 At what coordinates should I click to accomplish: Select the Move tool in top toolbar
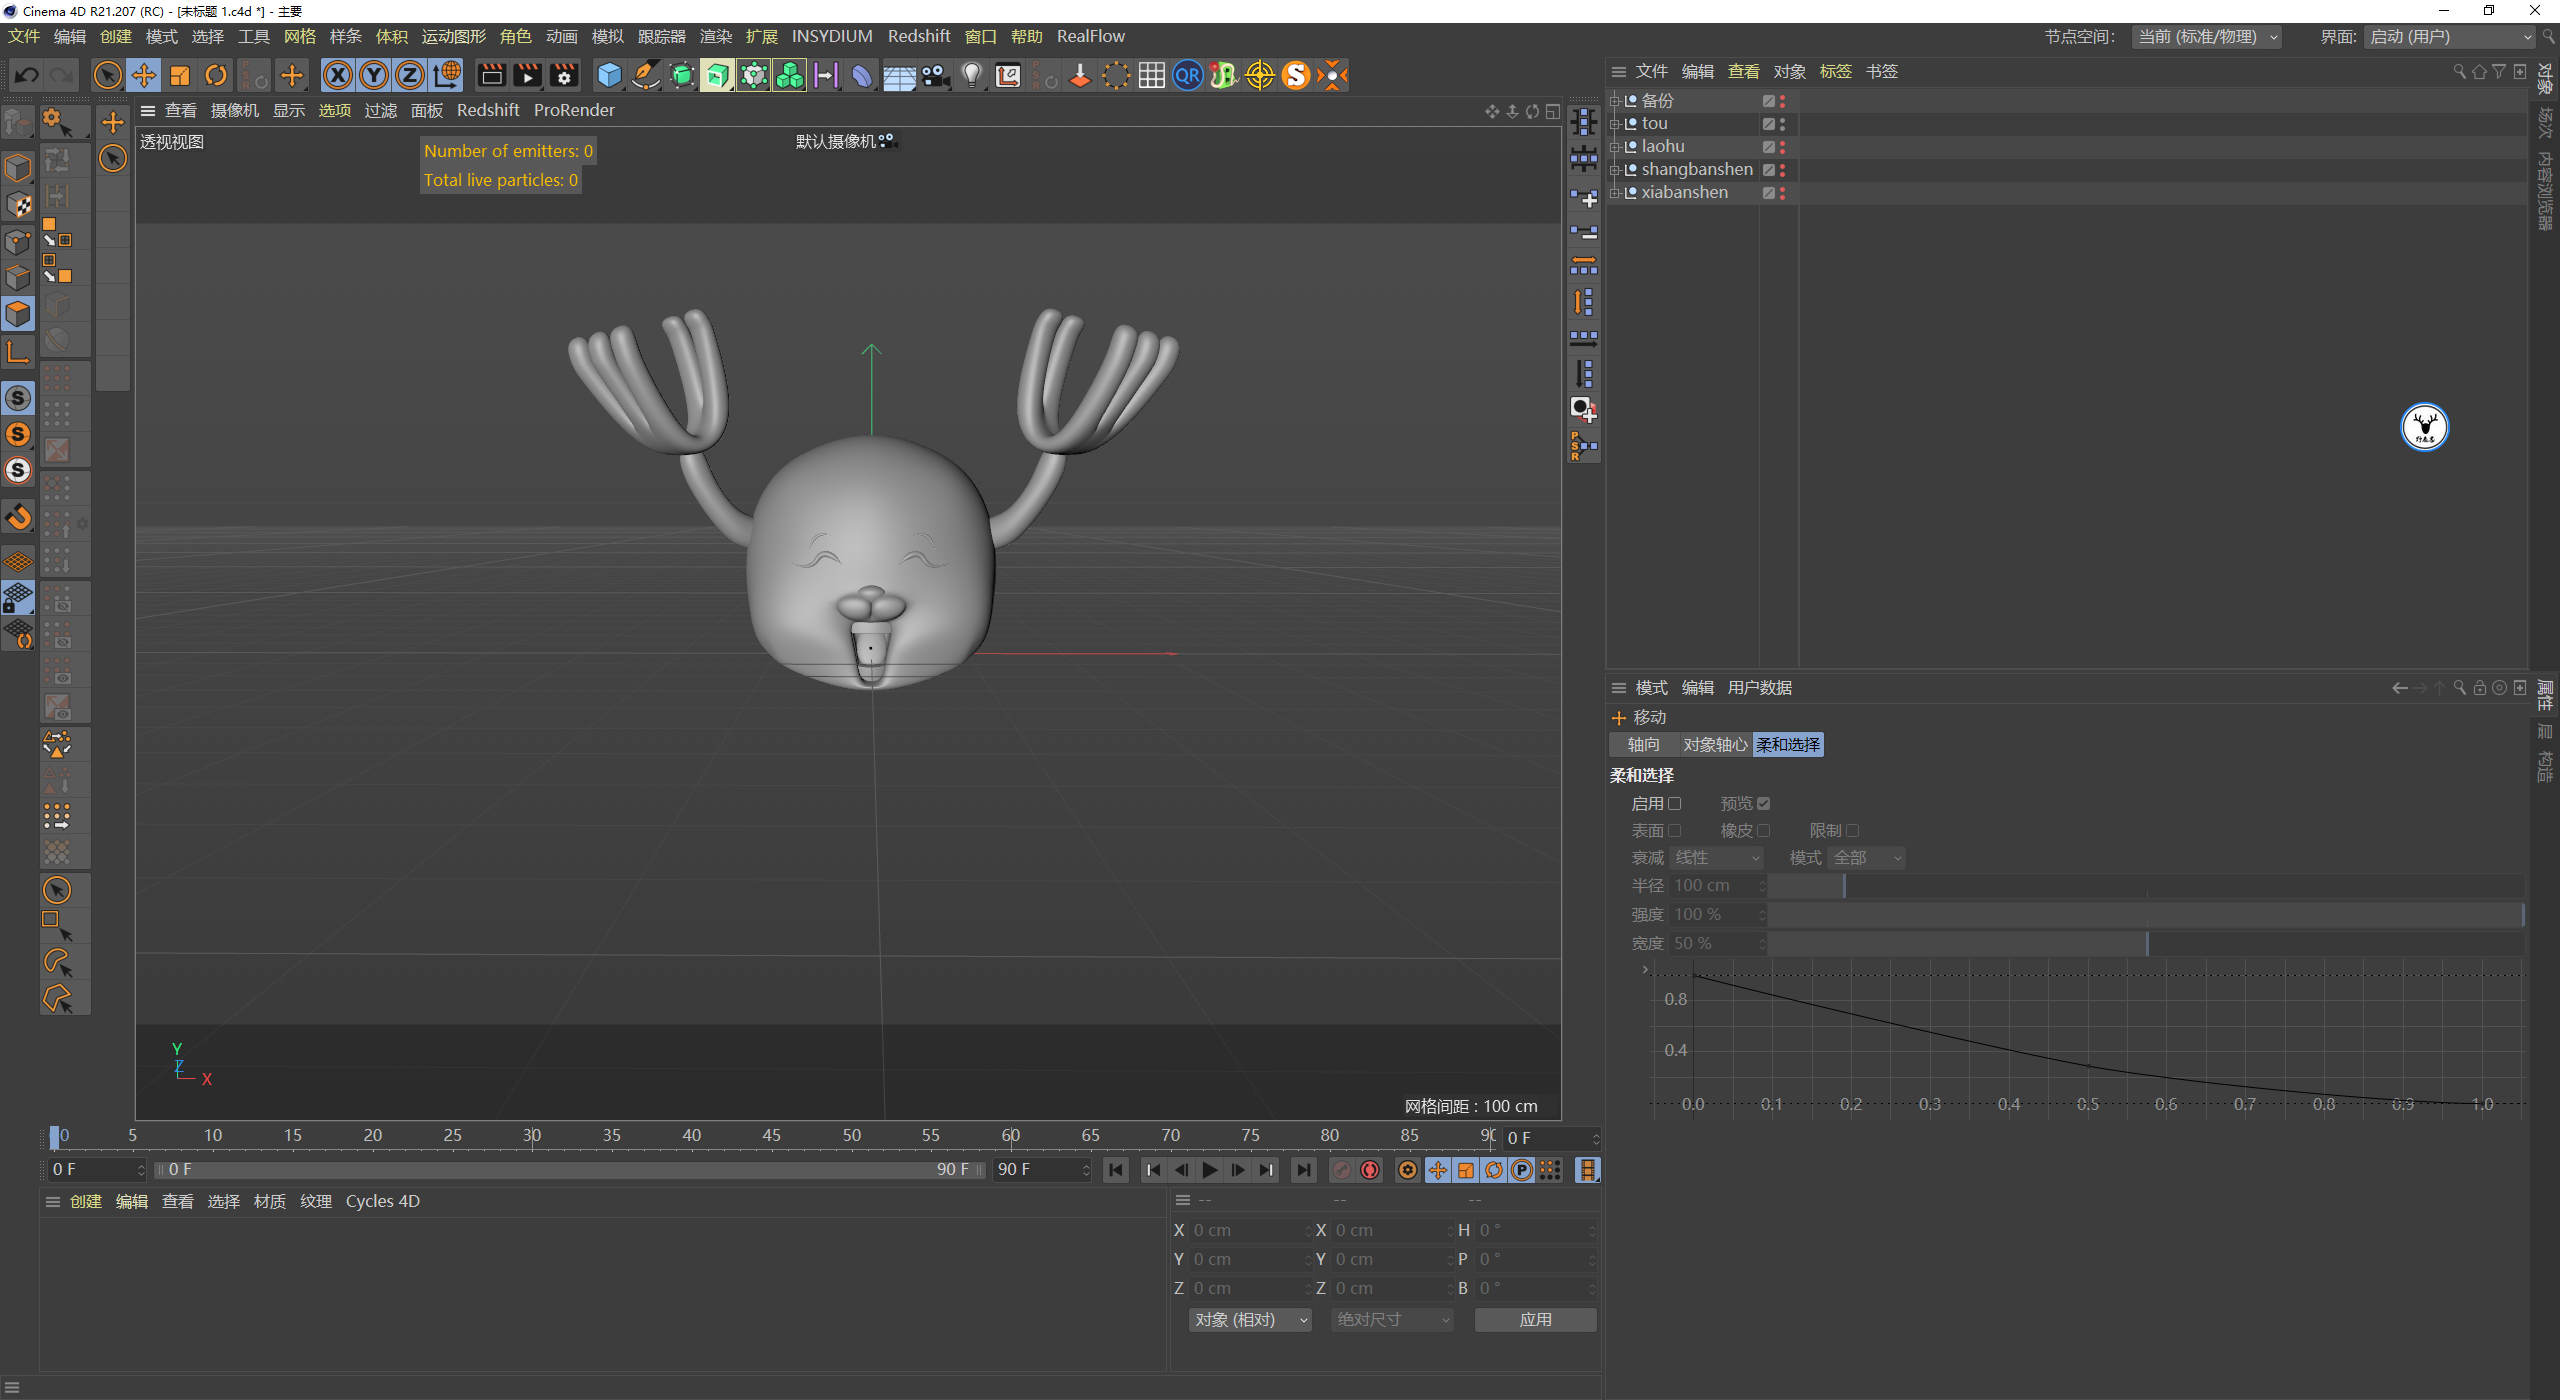(144, 75)
